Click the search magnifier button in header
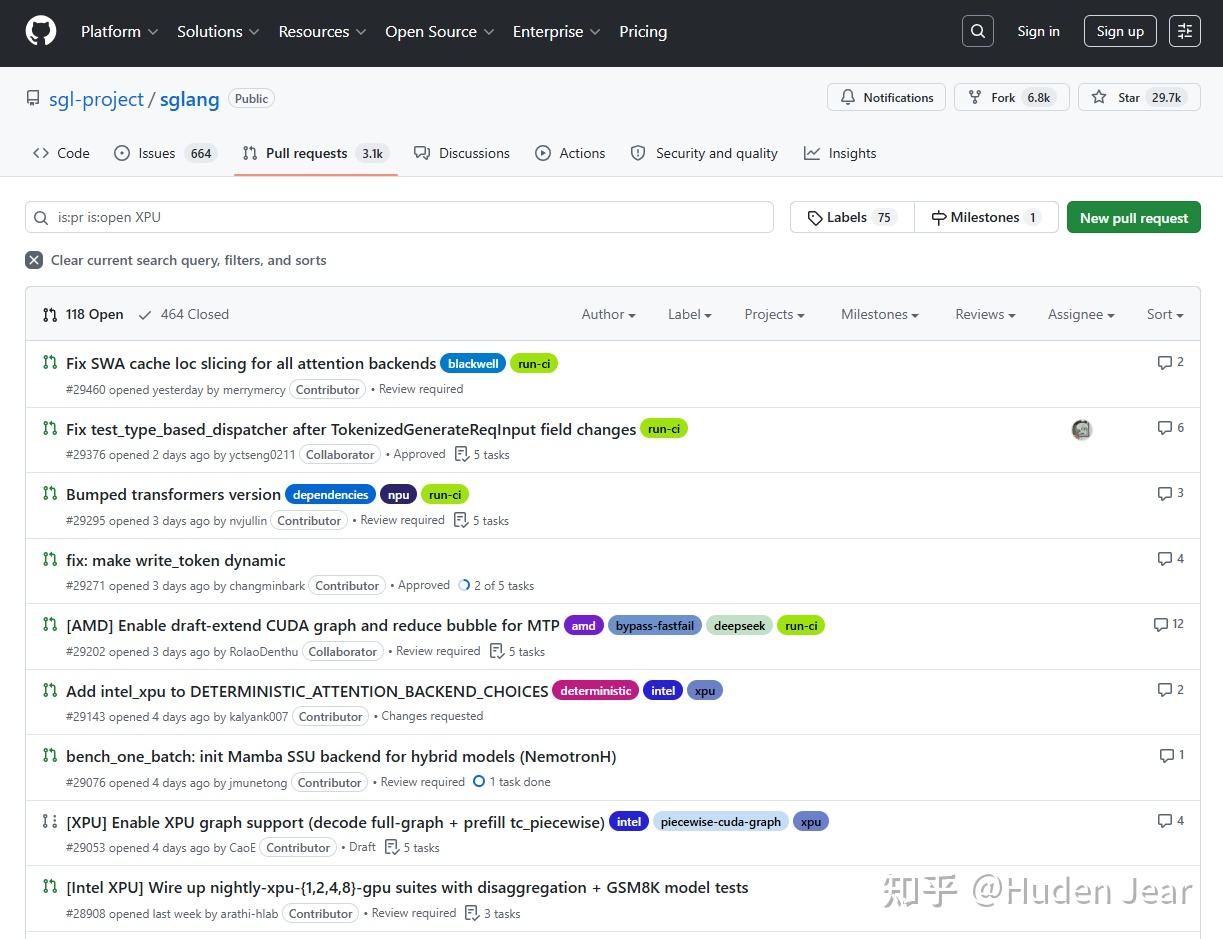The image size is (1223, 939). point(979,31)
